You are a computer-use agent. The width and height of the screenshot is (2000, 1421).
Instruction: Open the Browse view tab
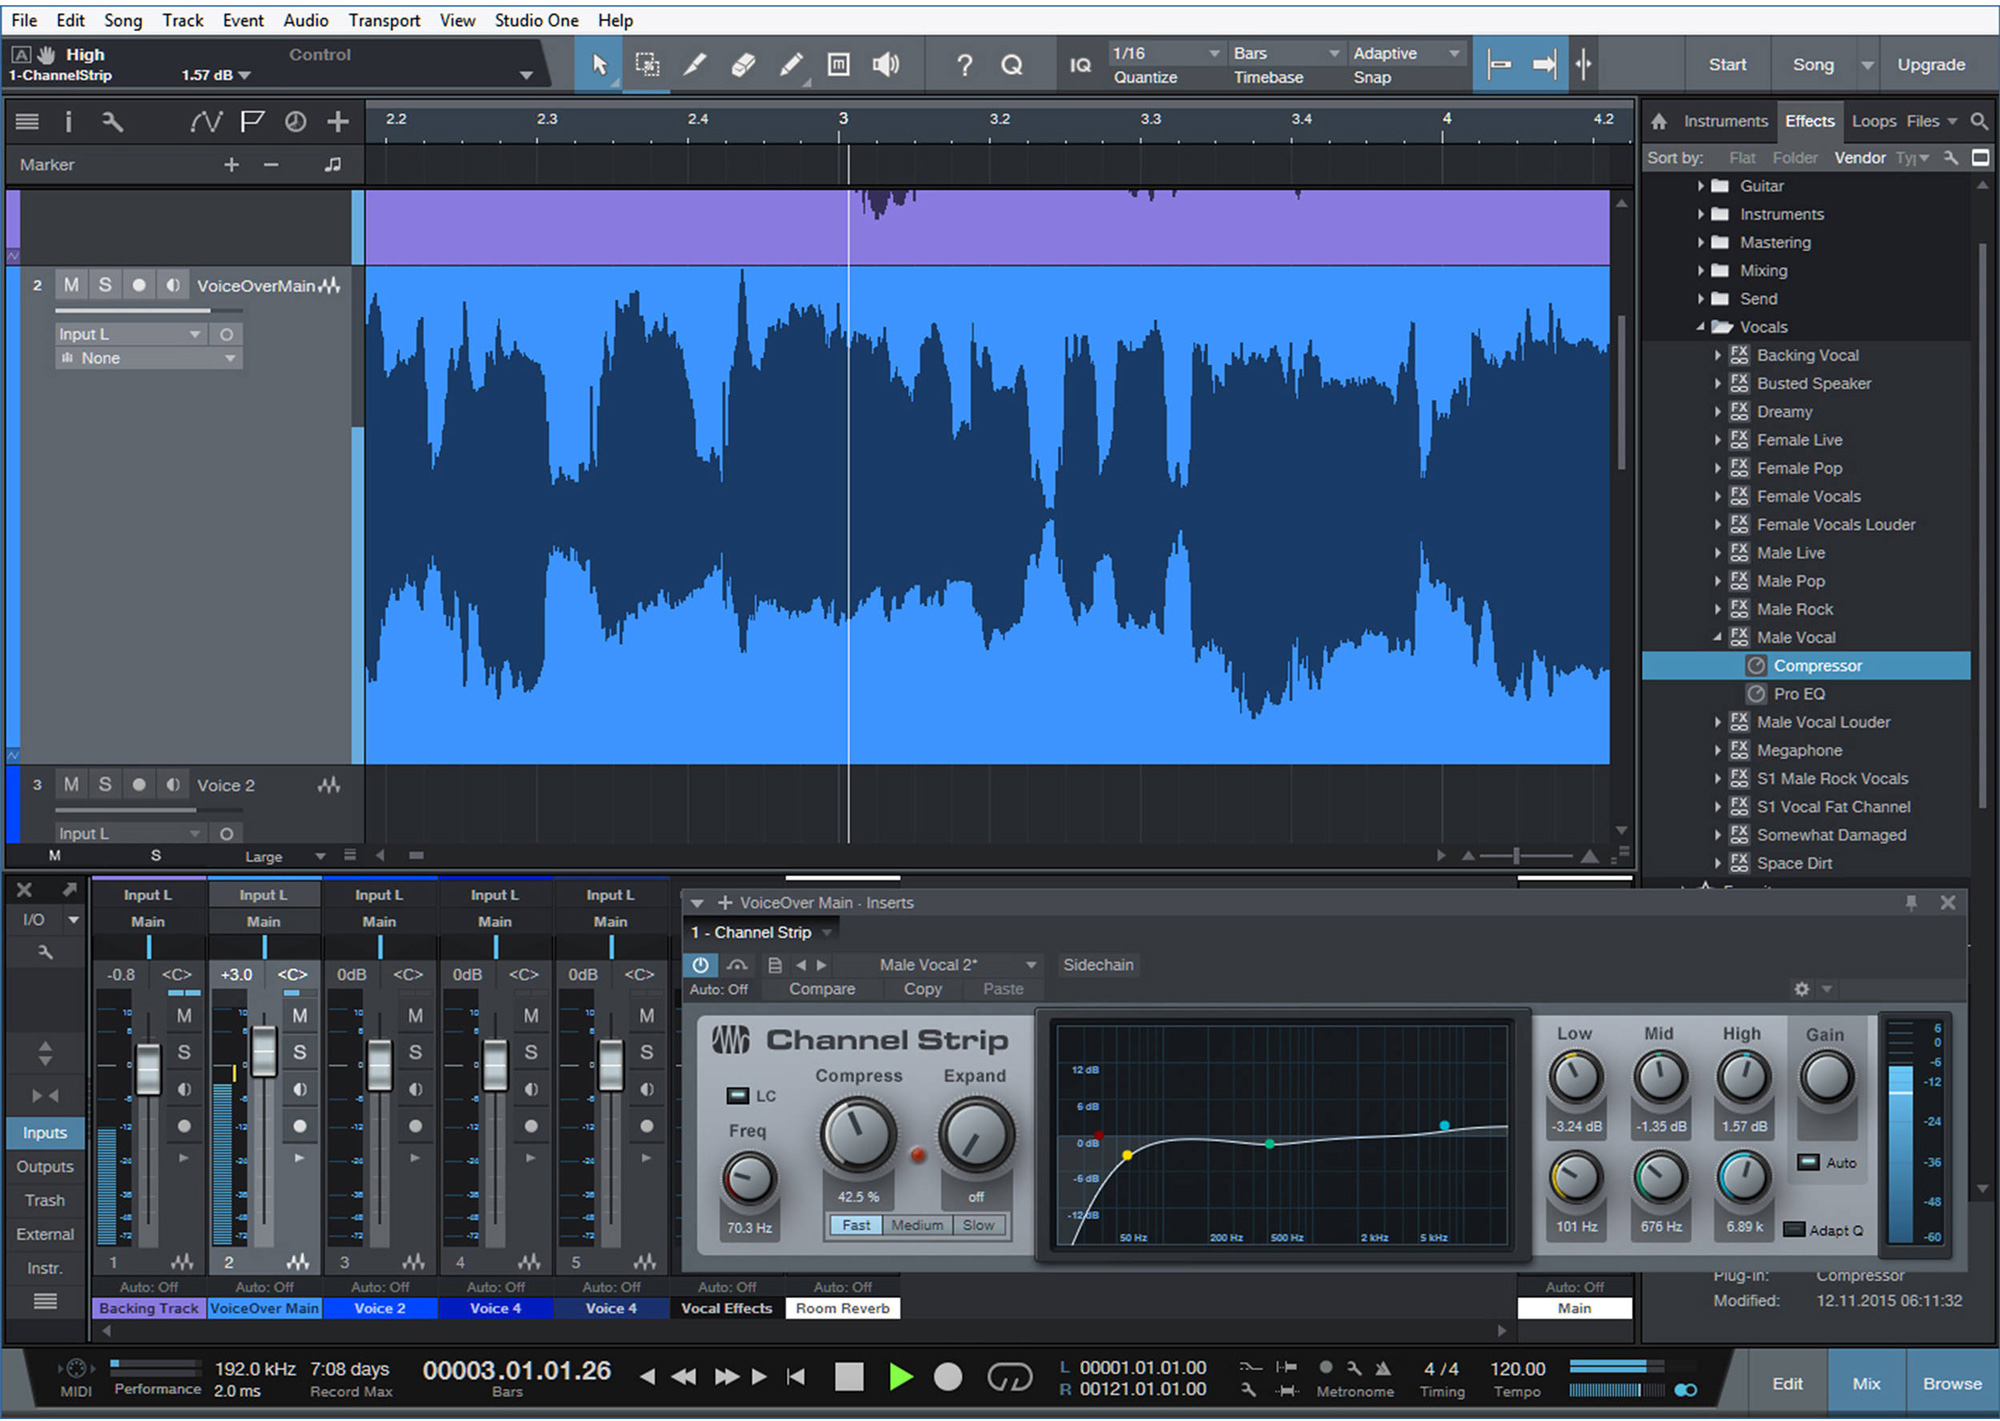click(1952, 1384)
